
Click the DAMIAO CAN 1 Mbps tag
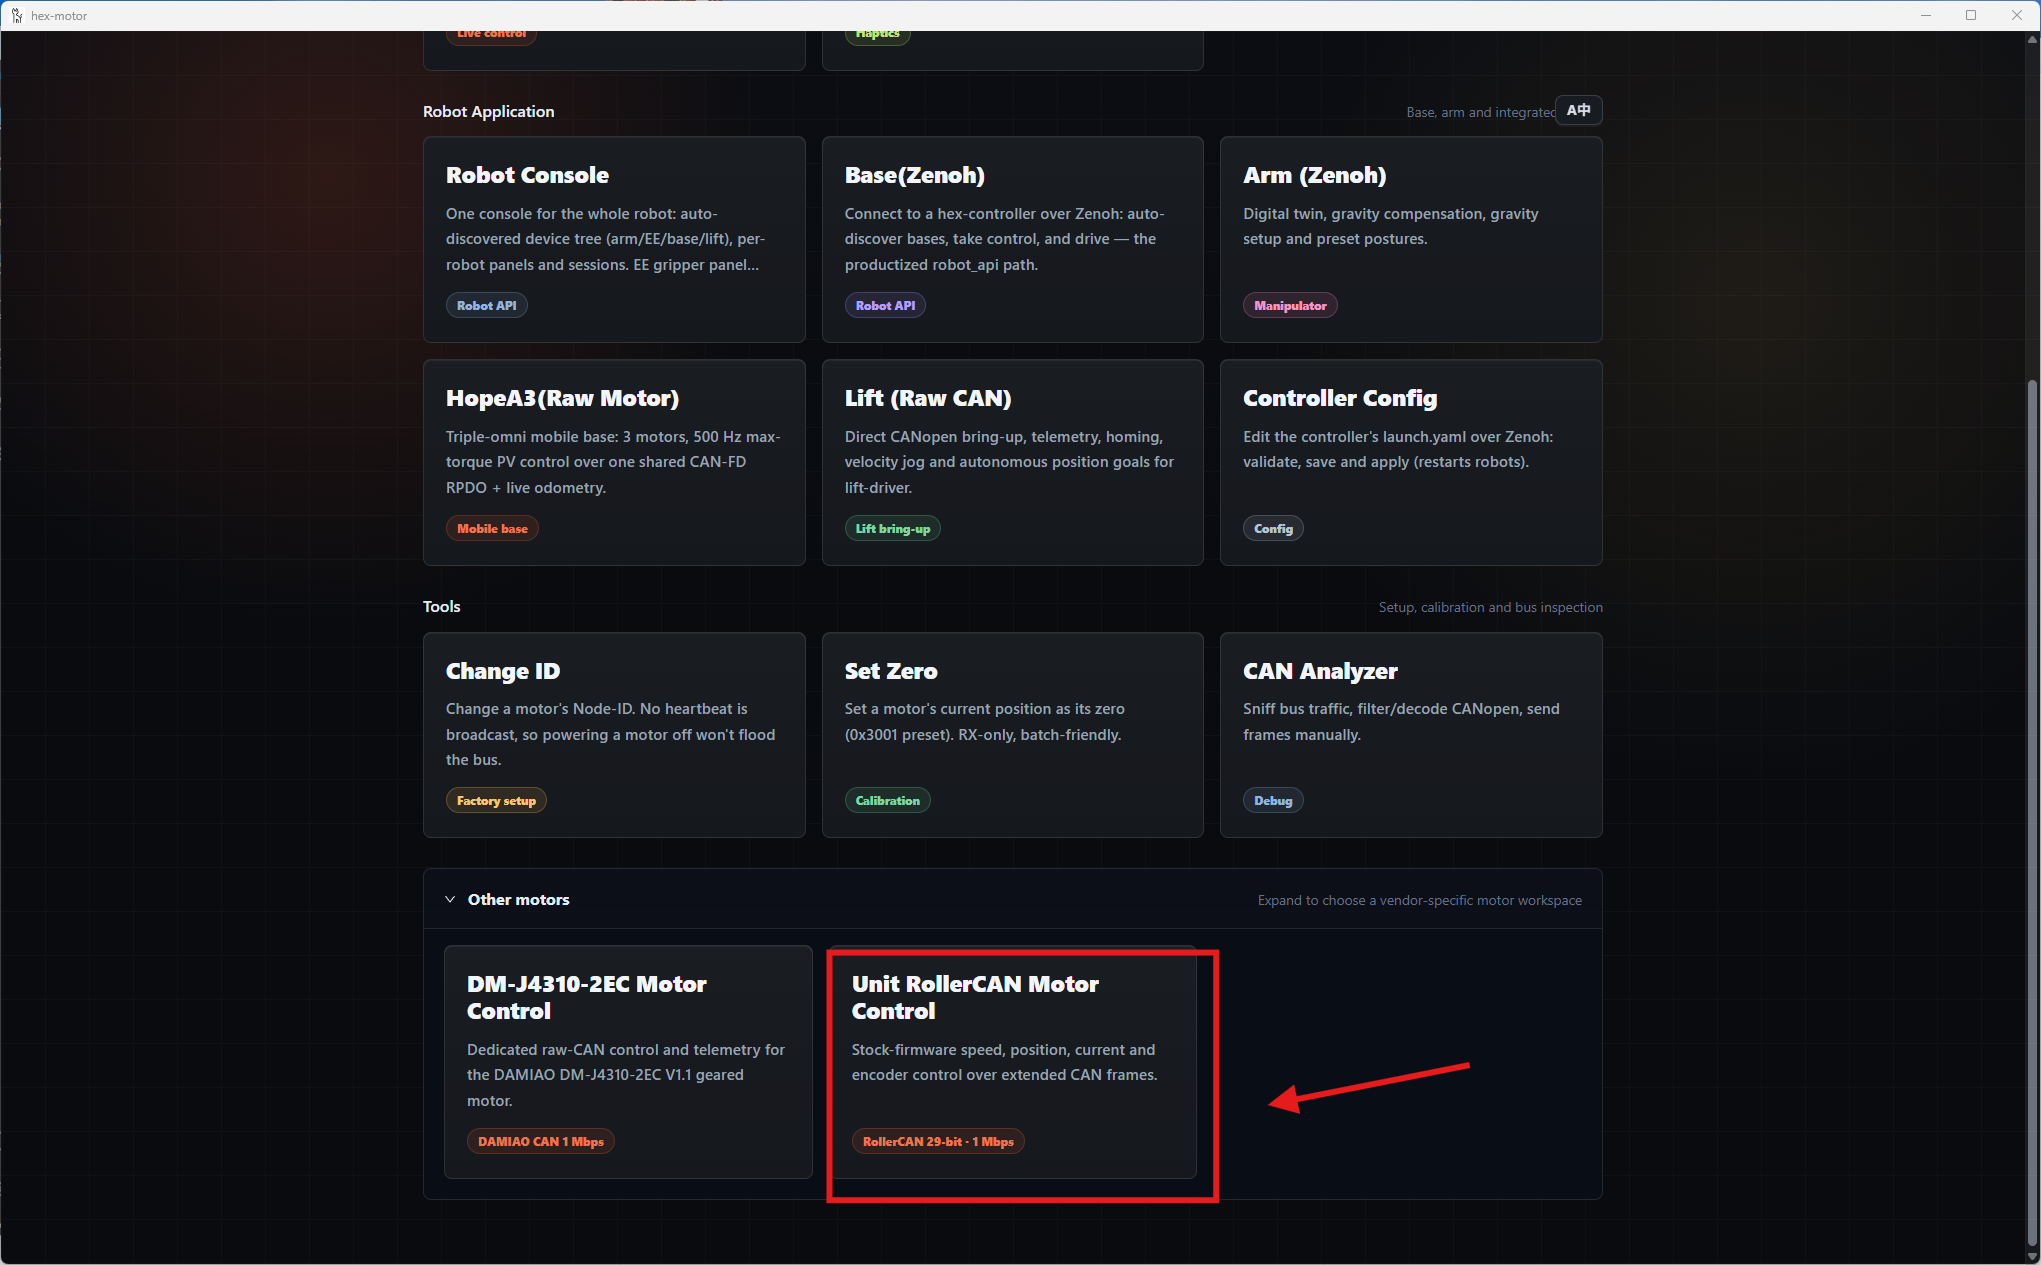pyautogui.click(x=540, y=1142)
